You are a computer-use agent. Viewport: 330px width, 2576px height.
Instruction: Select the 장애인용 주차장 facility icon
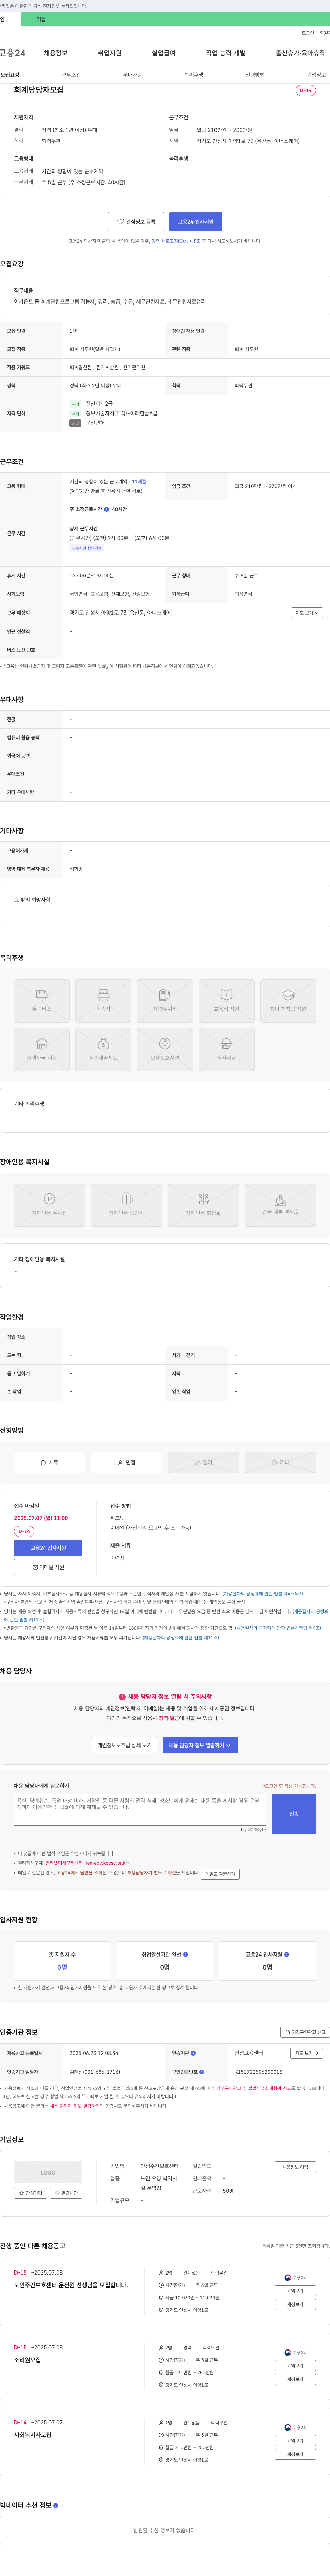pyautogui.click(x=49, y=1205)
